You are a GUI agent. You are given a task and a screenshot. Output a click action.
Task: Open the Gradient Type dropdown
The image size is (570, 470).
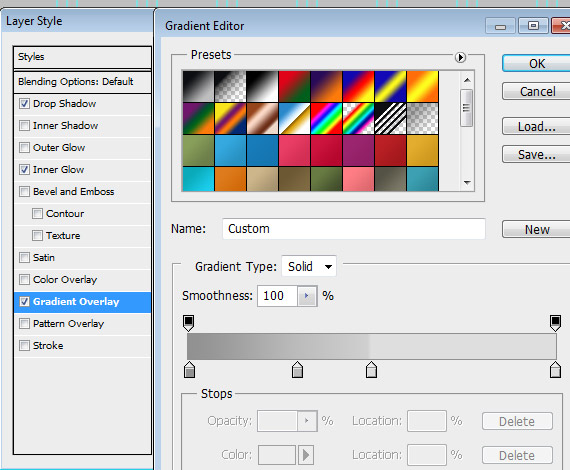309,266
